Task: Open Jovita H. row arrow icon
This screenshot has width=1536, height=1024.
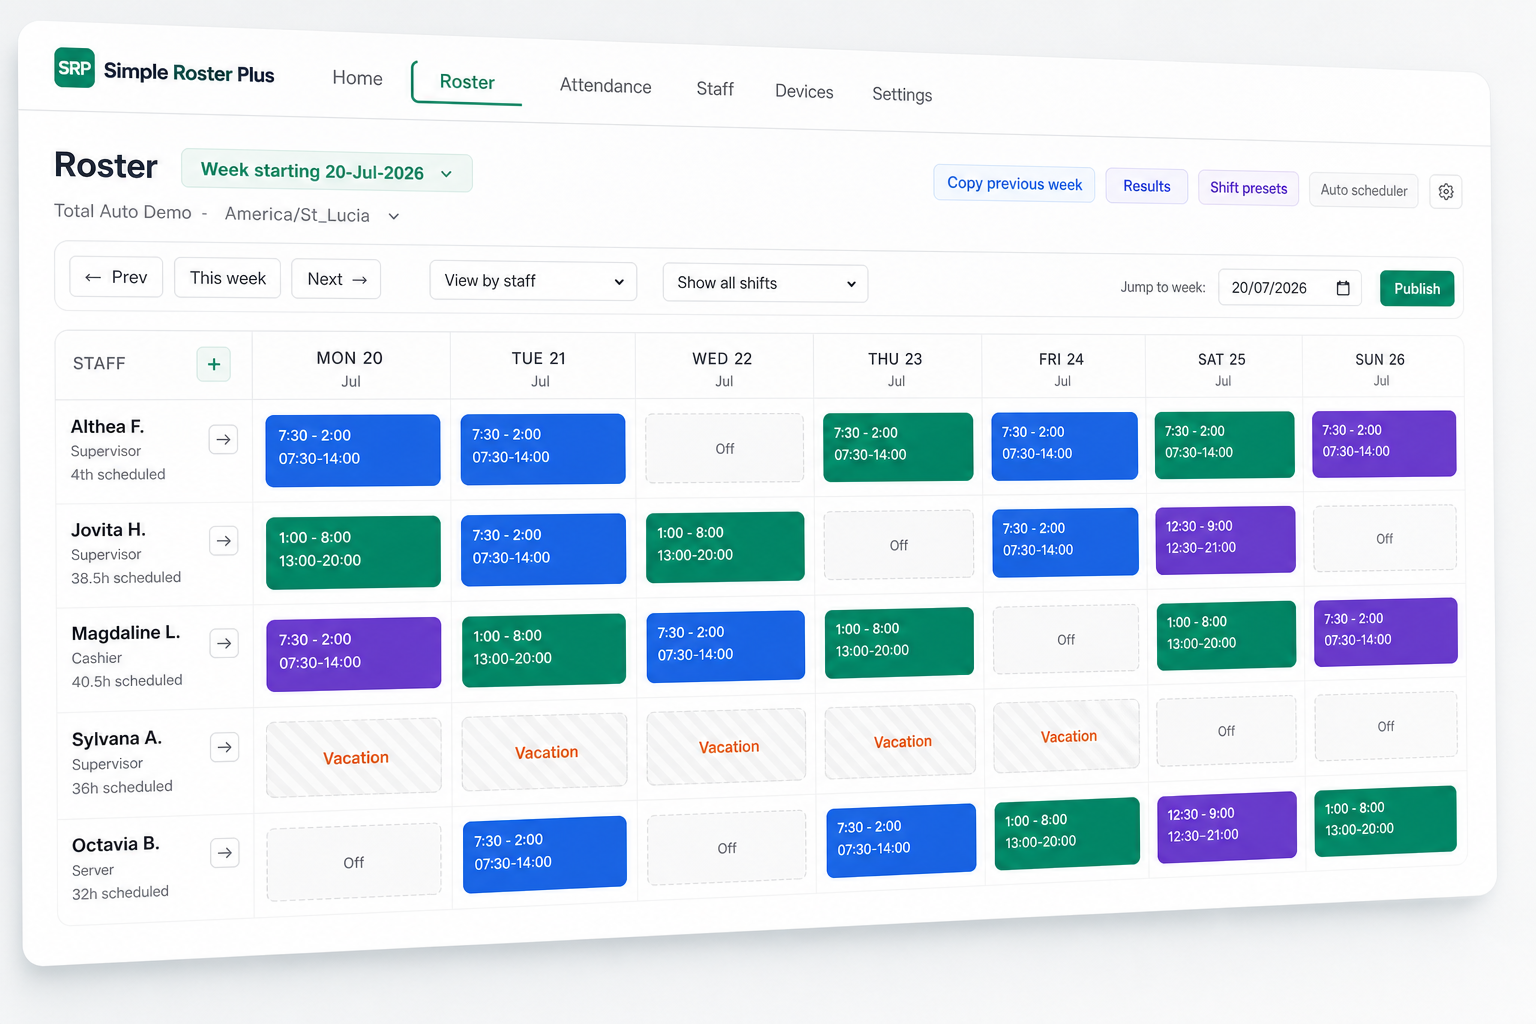Action: pyautogui.click(x=224, y=541)
